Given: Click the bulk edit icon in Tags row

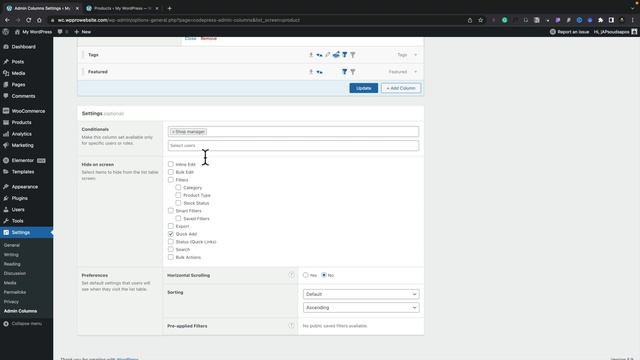Looking at the screenshot, I should point(336,55).
